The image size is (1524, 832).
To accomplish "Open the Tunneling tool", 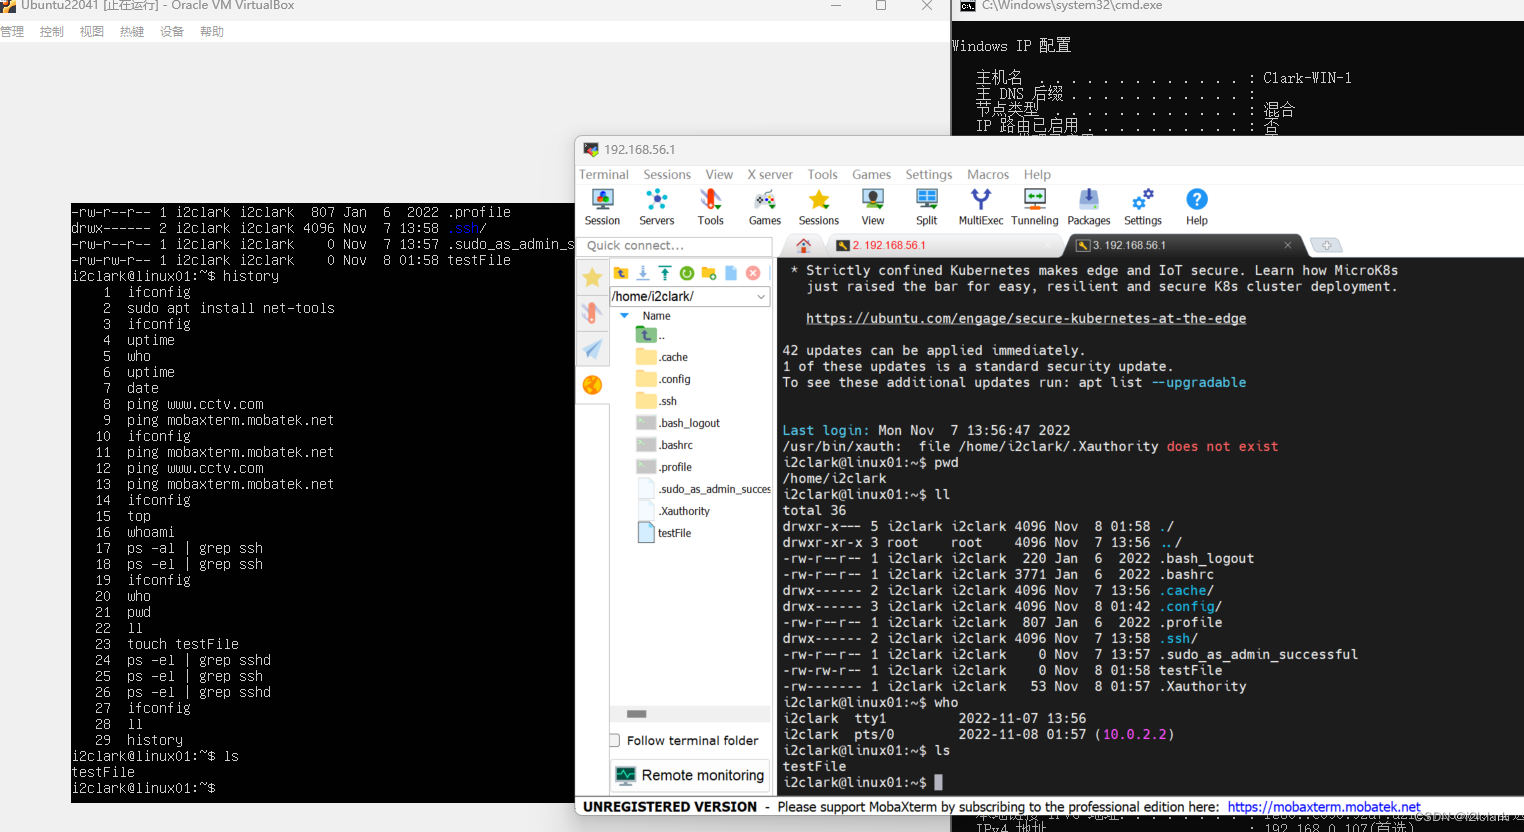I will coord(1034,207).
